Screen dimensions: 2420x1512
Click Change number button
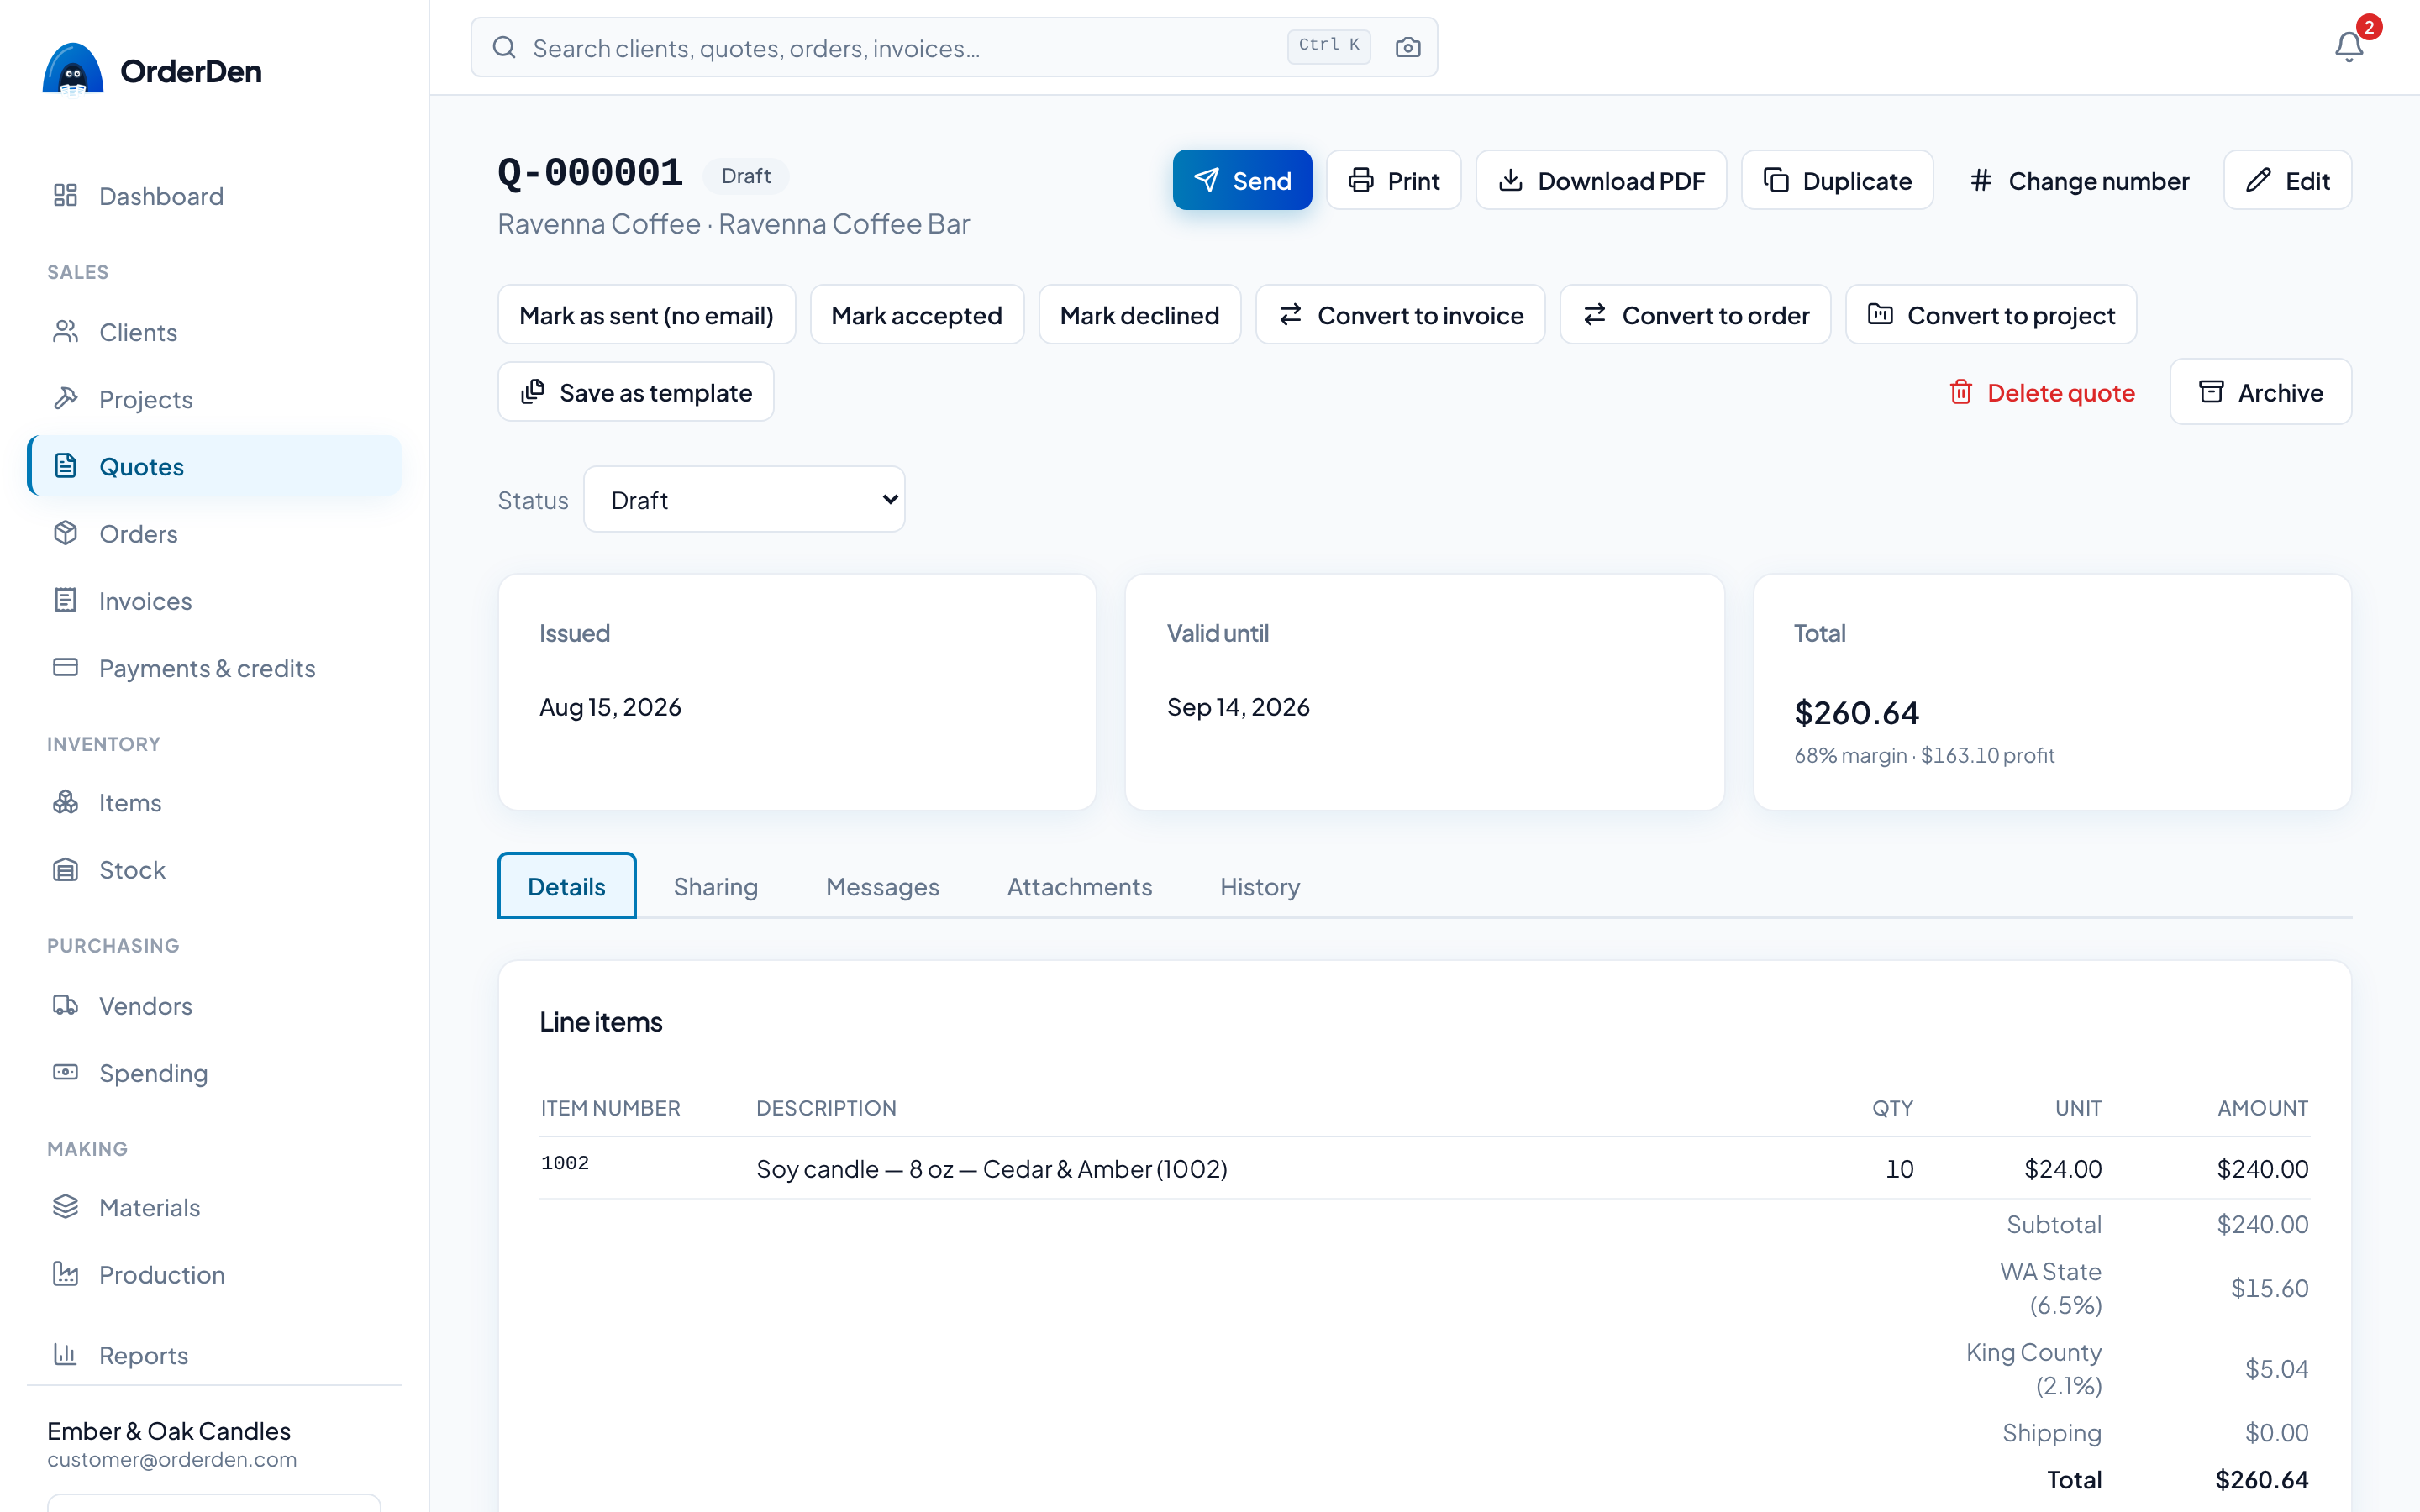(2078, 180)
